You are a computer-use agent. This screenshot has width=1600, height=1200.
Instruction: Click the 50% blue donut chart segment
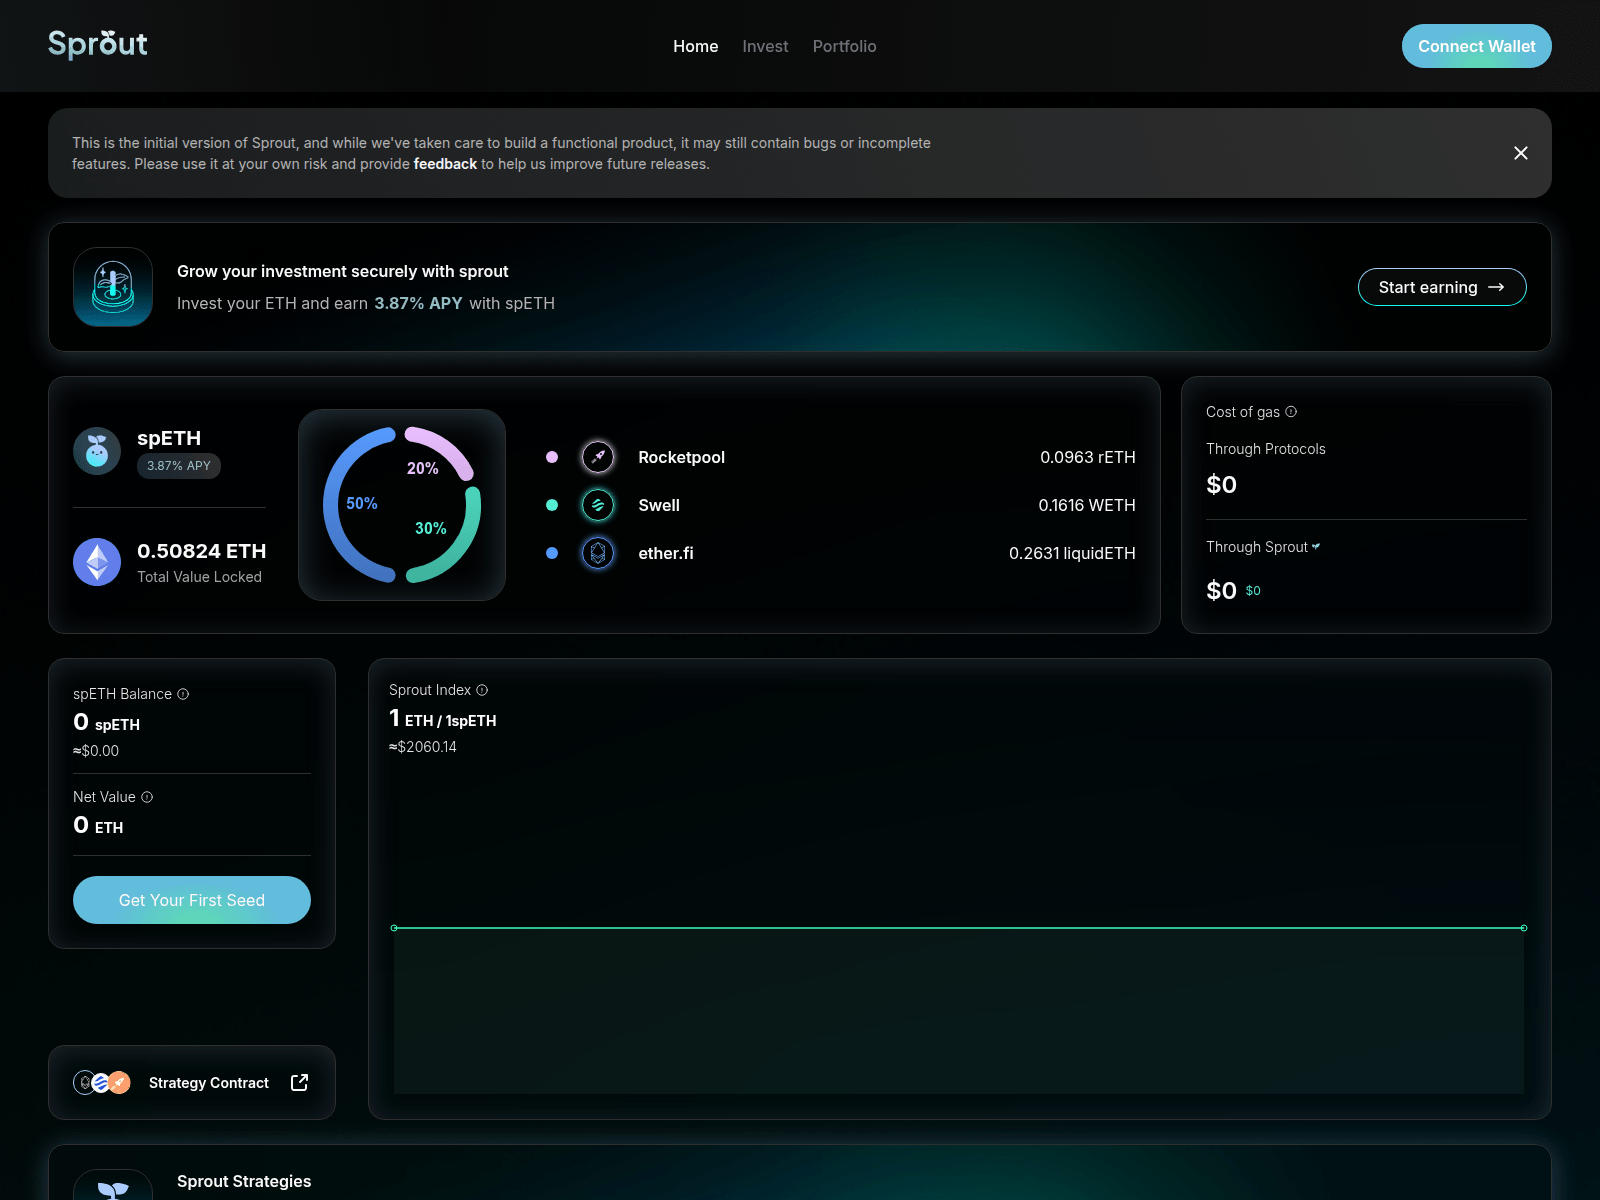334,505
